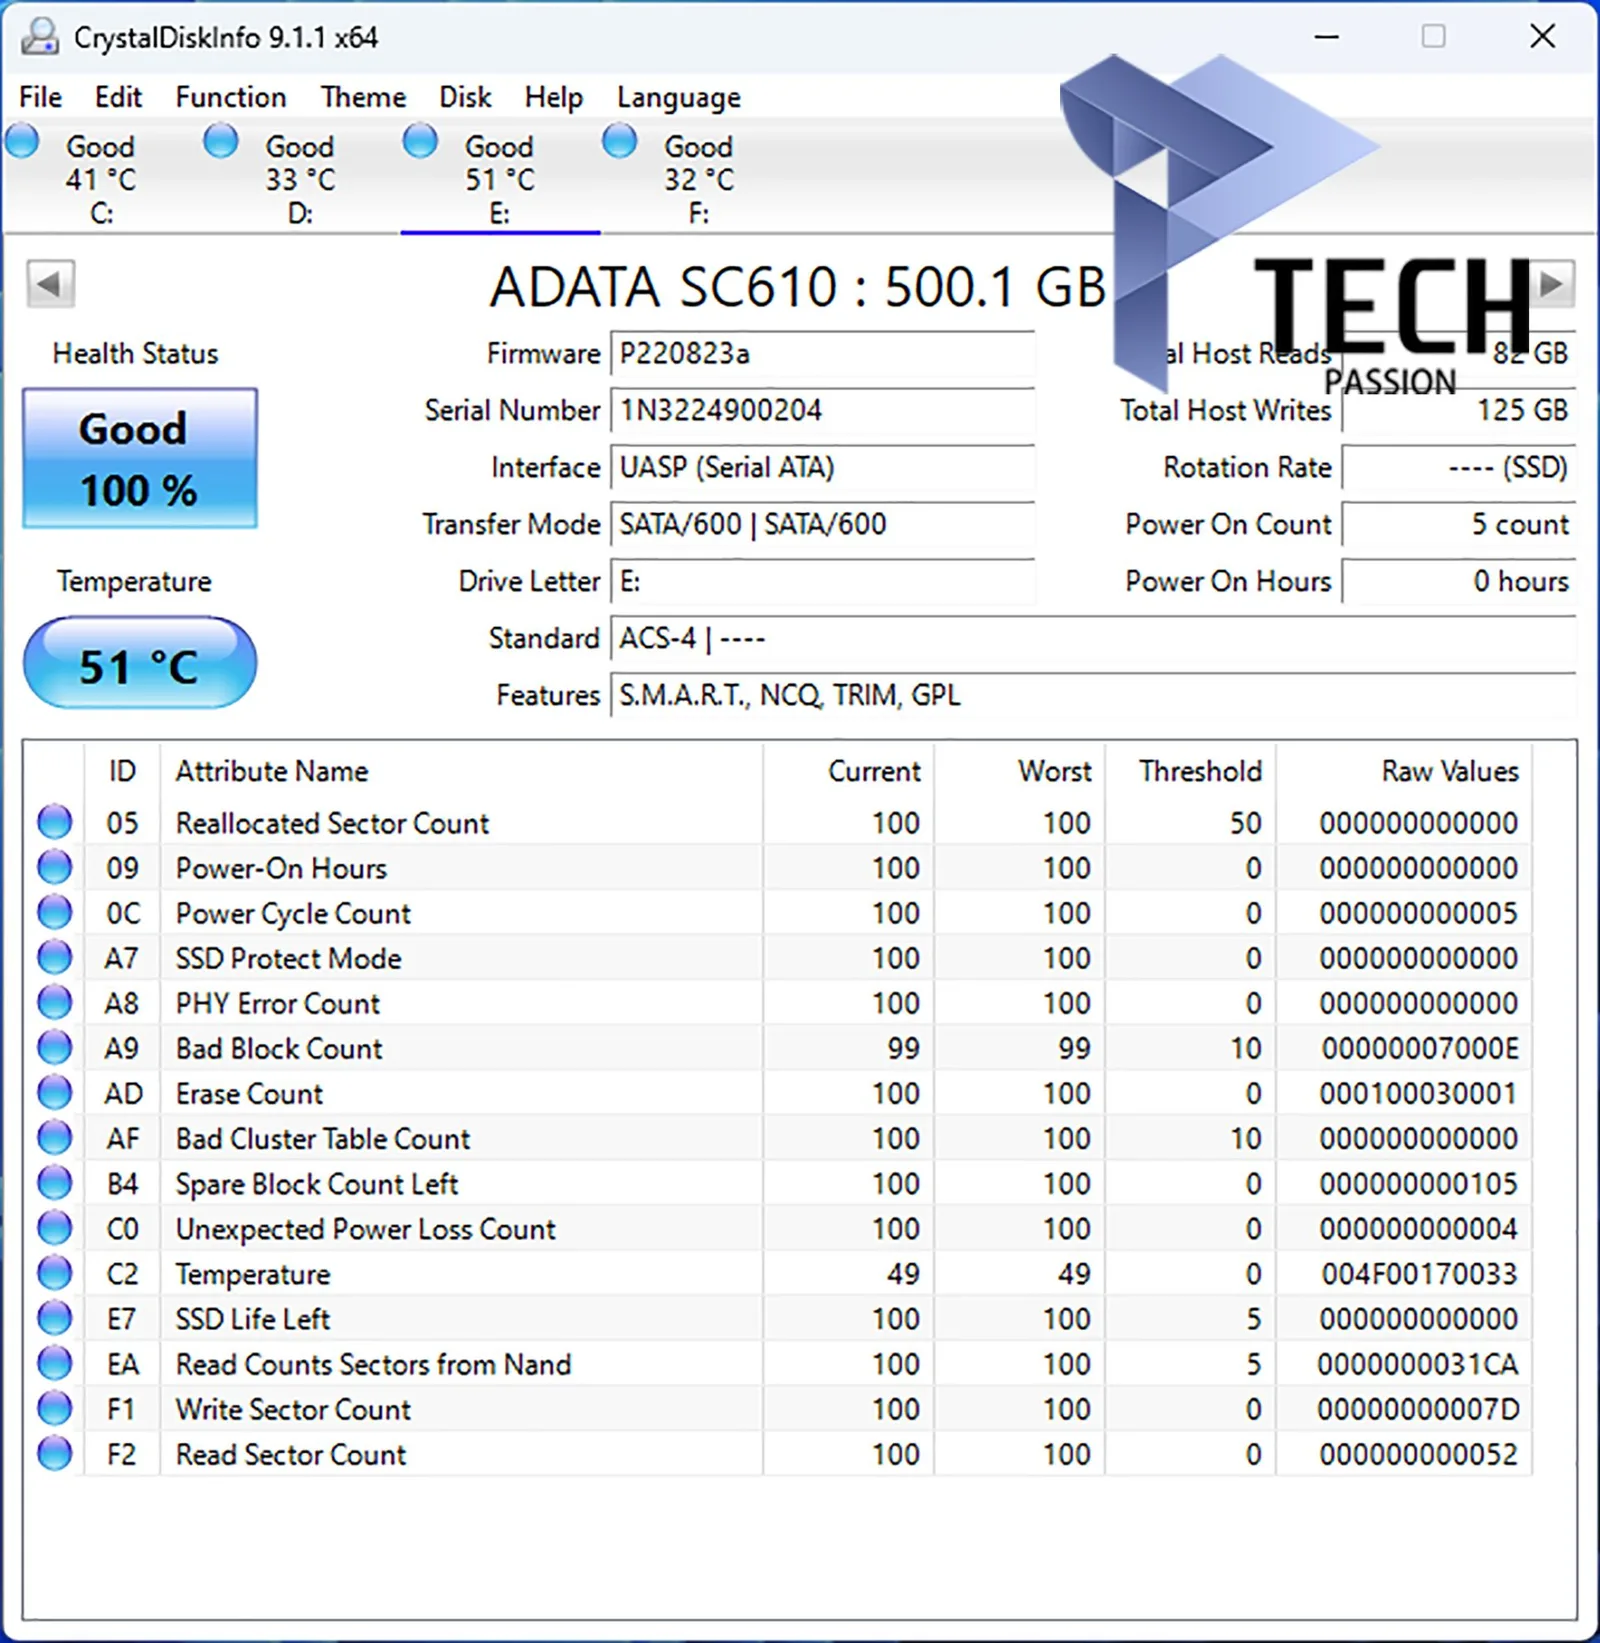Image resolution: width=1600 pixels, height=1643 pixels.
Task: Click the 51 °C temperature button
Action: [x=140, y=663]
